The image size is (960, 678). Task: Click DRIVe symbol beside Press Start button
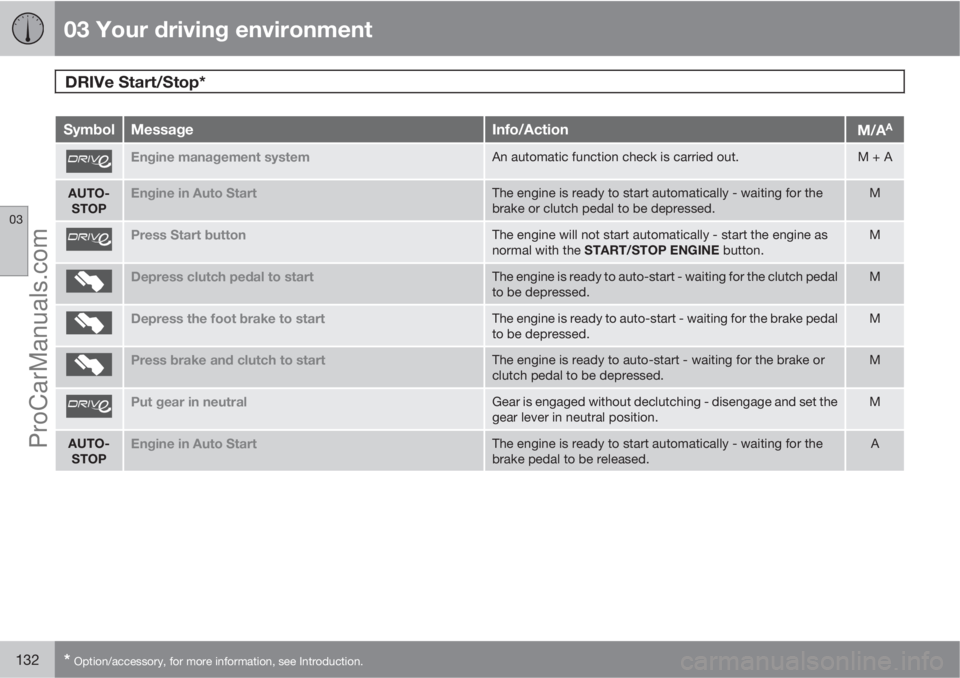[89, 239]
